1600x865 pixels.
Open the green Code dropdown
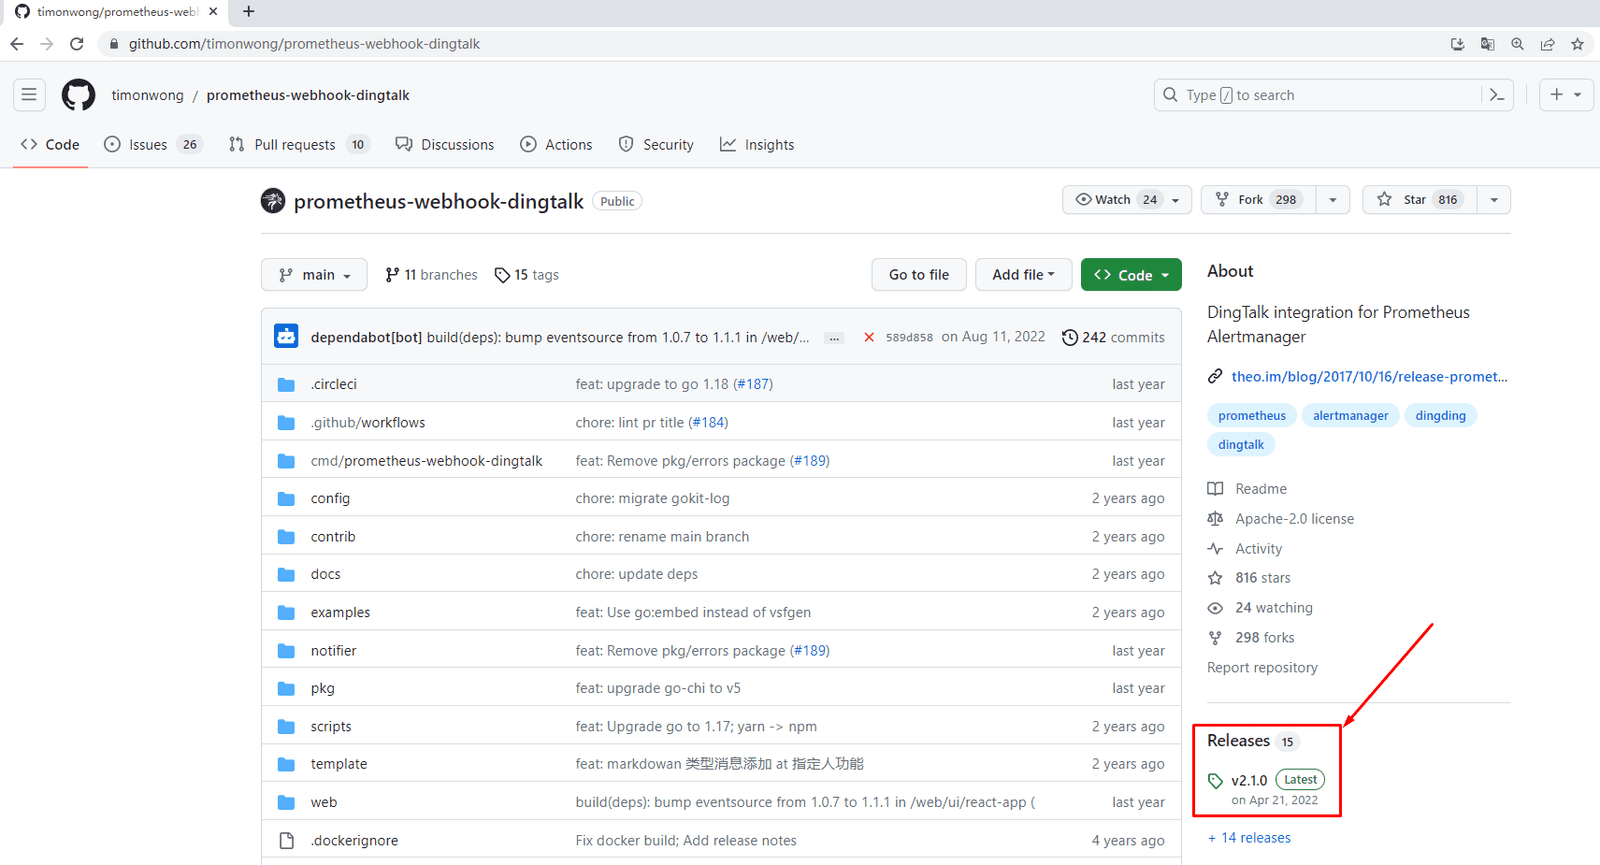(1131, 275)
